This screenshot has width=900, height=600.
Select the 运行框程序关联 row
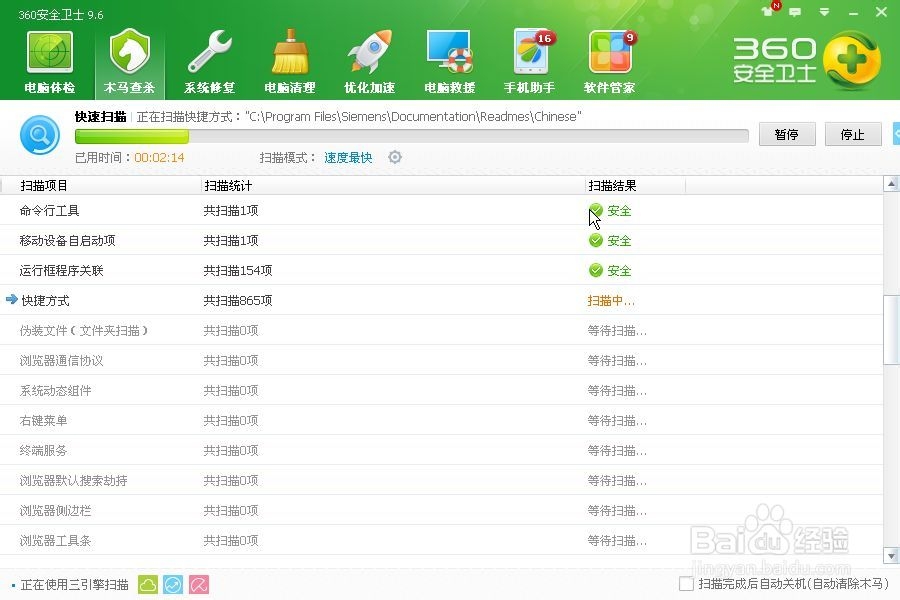(441, 270)
